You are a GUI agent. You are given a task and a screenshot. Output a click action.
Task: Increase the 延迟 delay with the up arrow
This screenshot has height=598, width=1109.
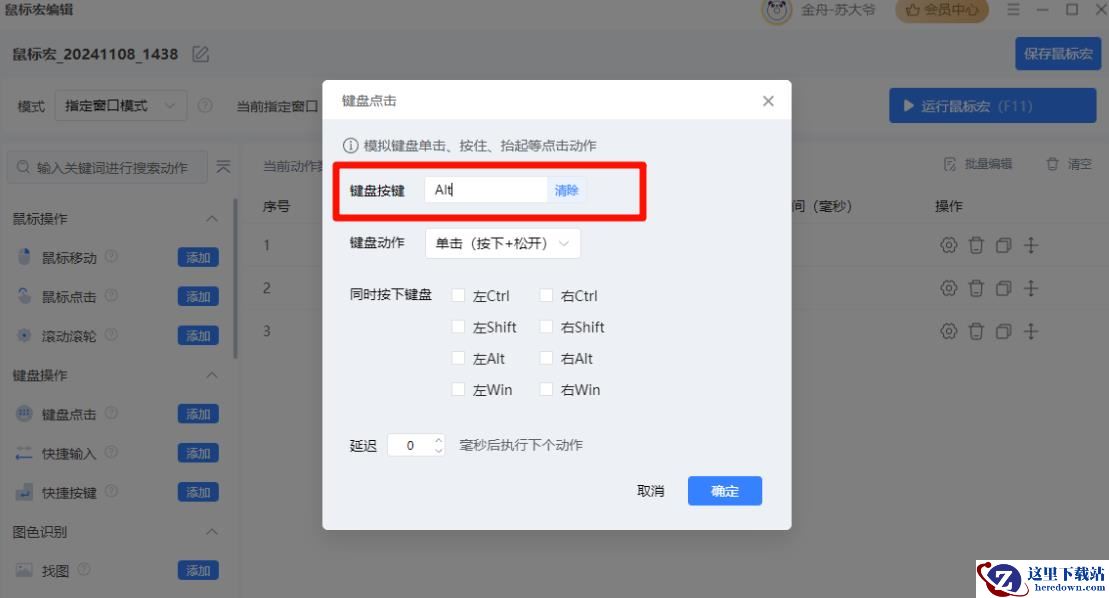[x=438, y=440]
